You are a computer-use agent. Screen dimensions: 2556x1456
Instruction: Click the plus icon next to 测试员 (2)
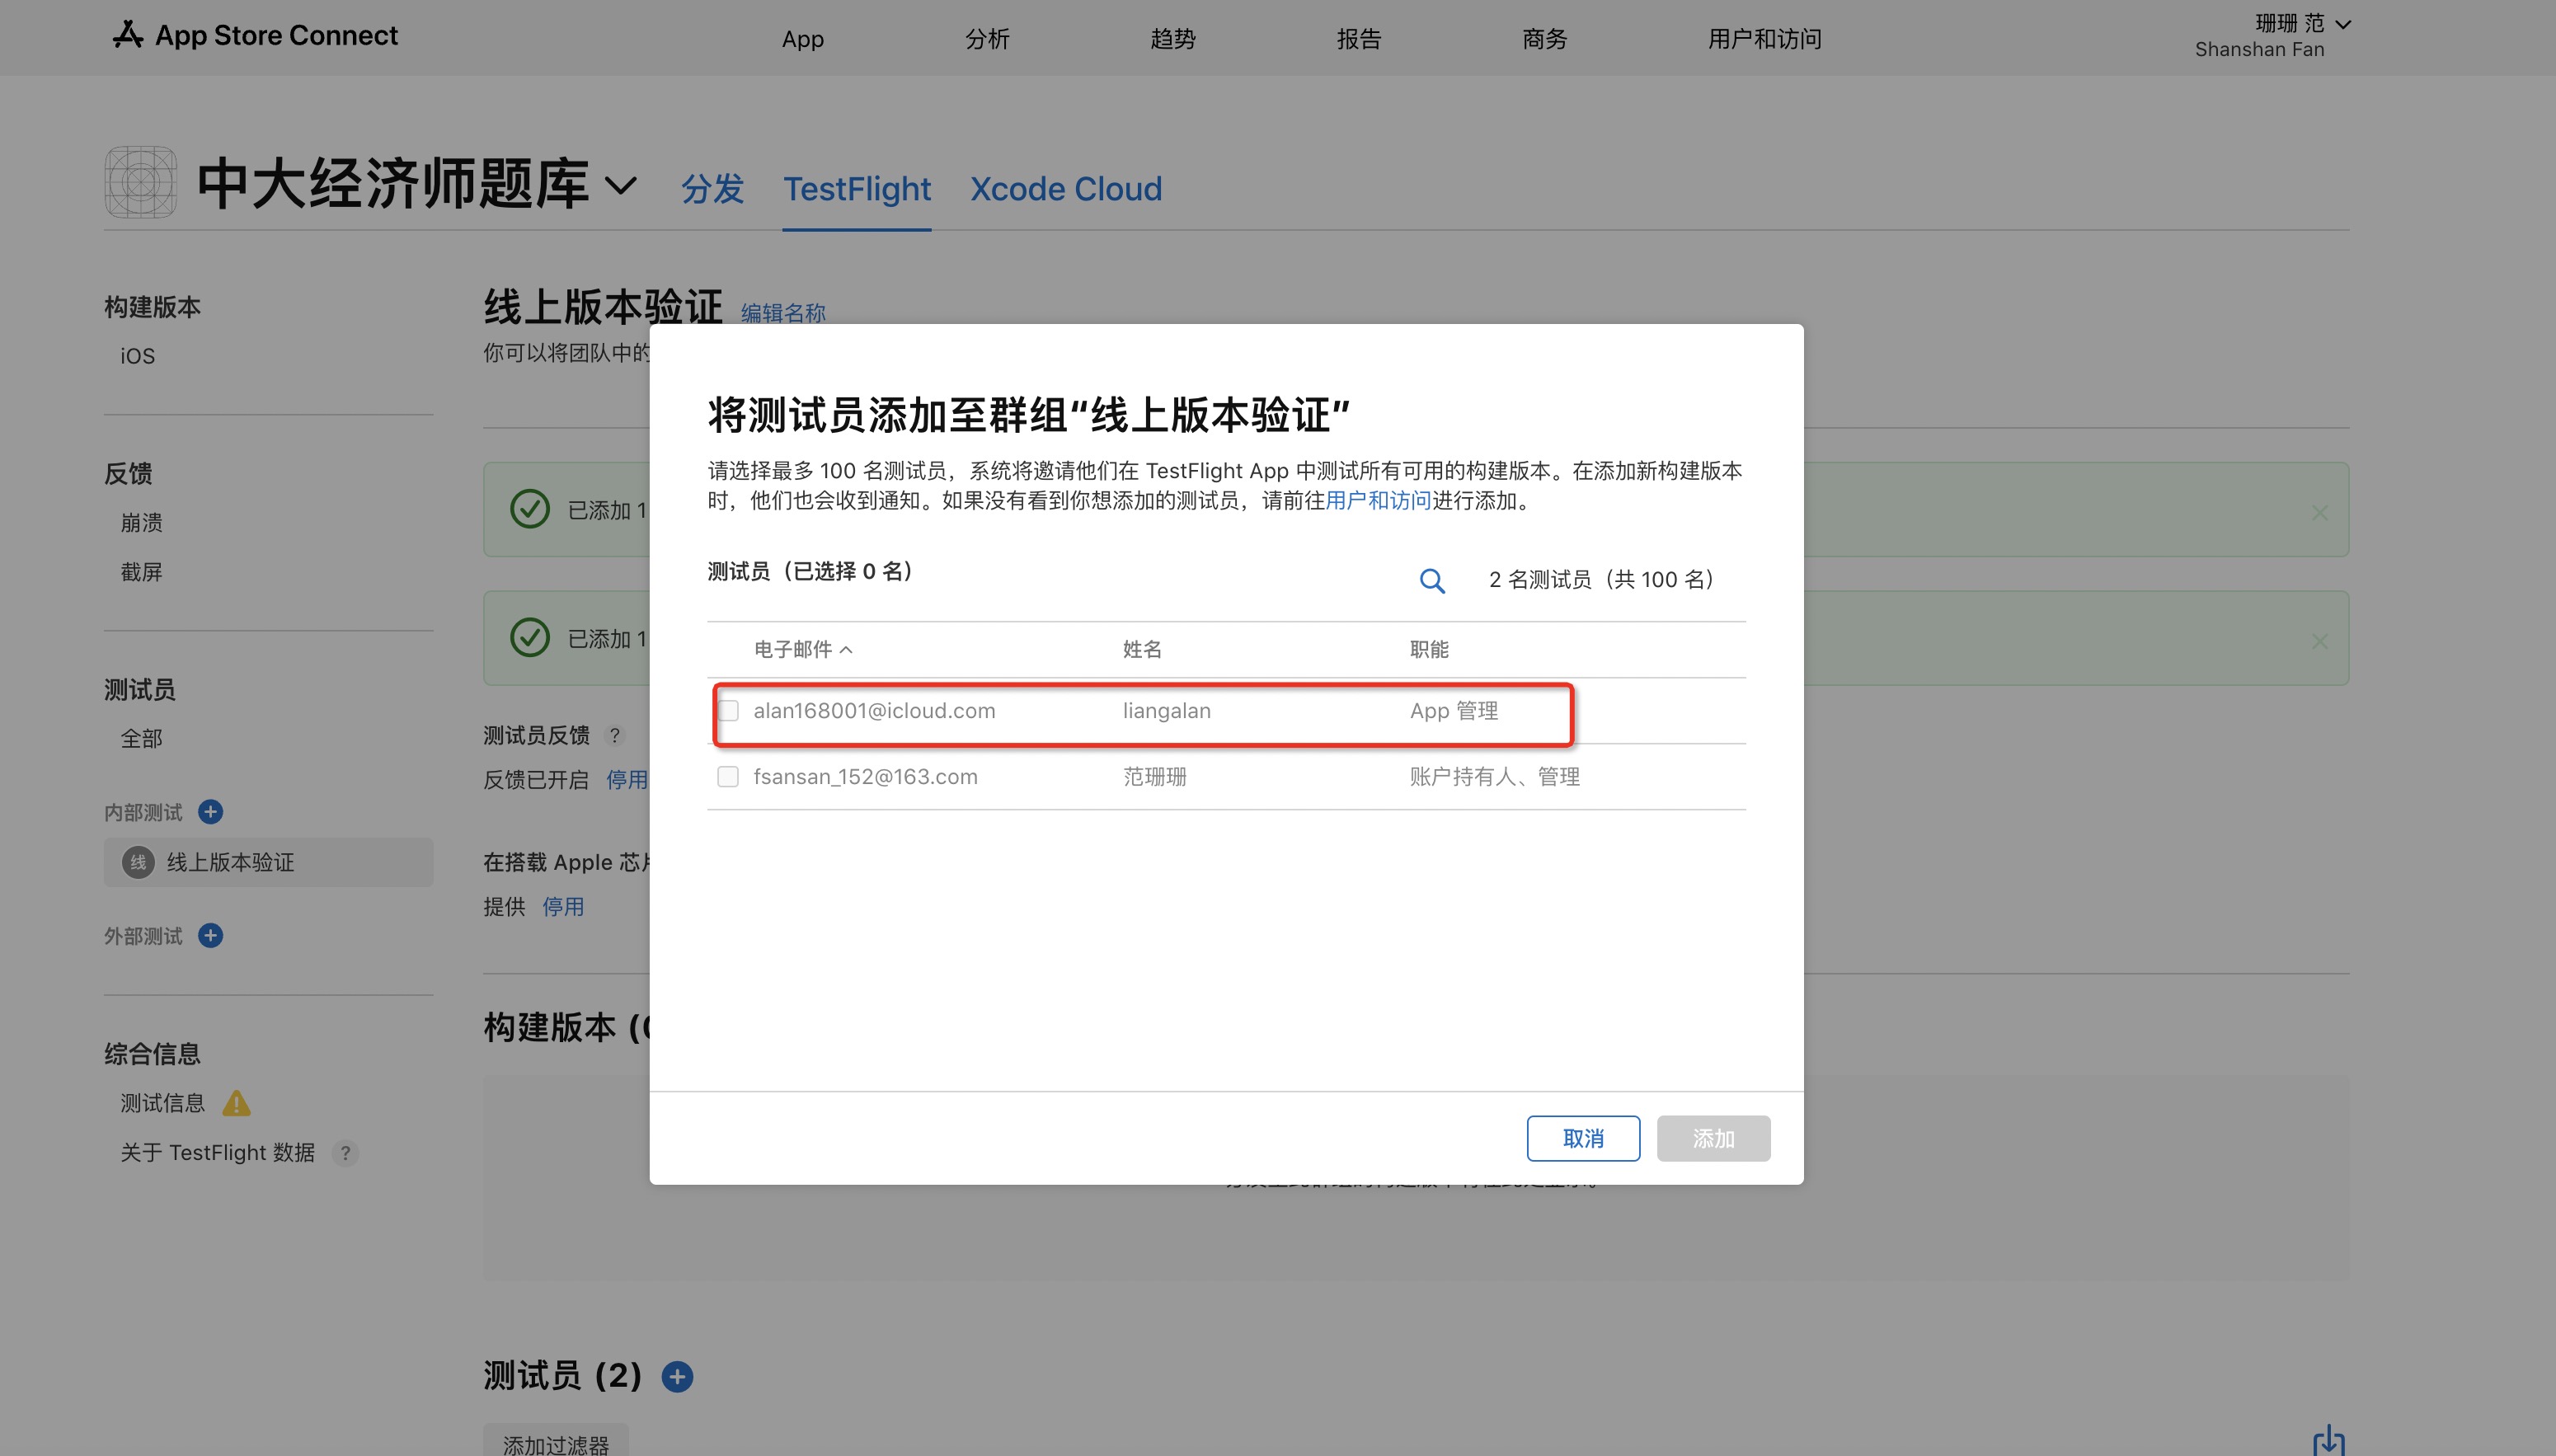coord(678,1376)
